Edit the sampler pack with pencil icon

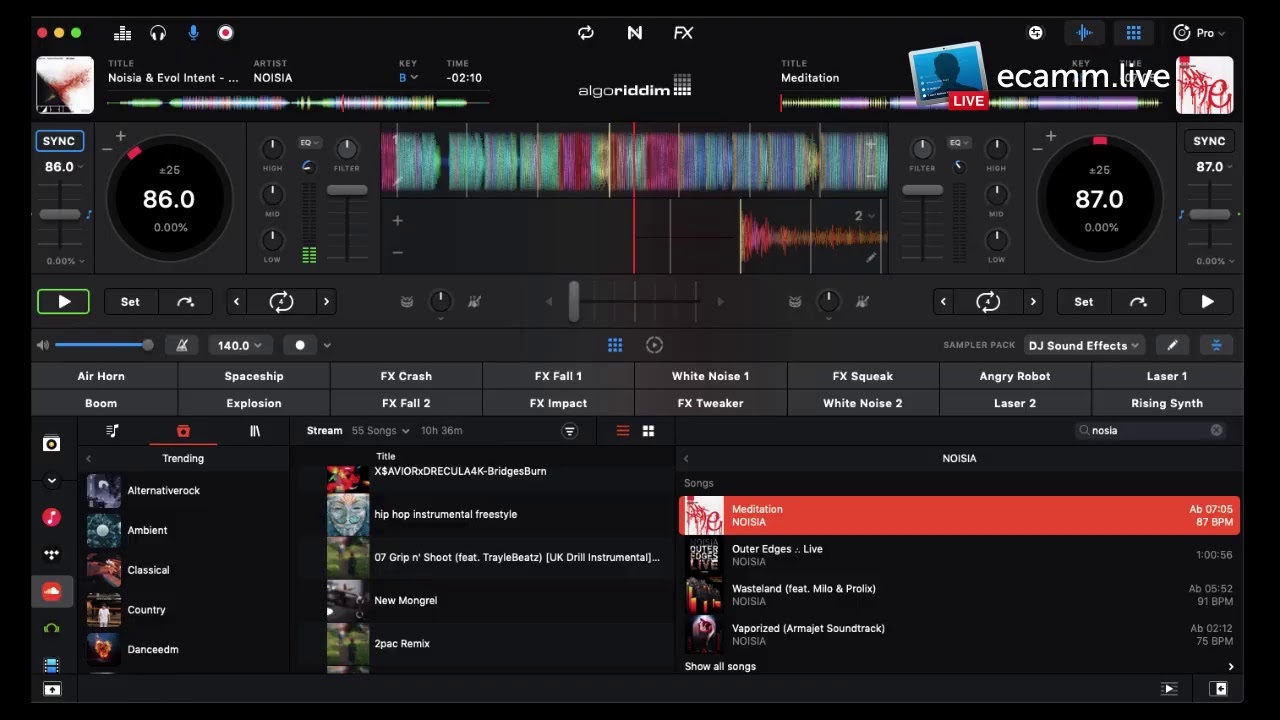point(1172,345)
